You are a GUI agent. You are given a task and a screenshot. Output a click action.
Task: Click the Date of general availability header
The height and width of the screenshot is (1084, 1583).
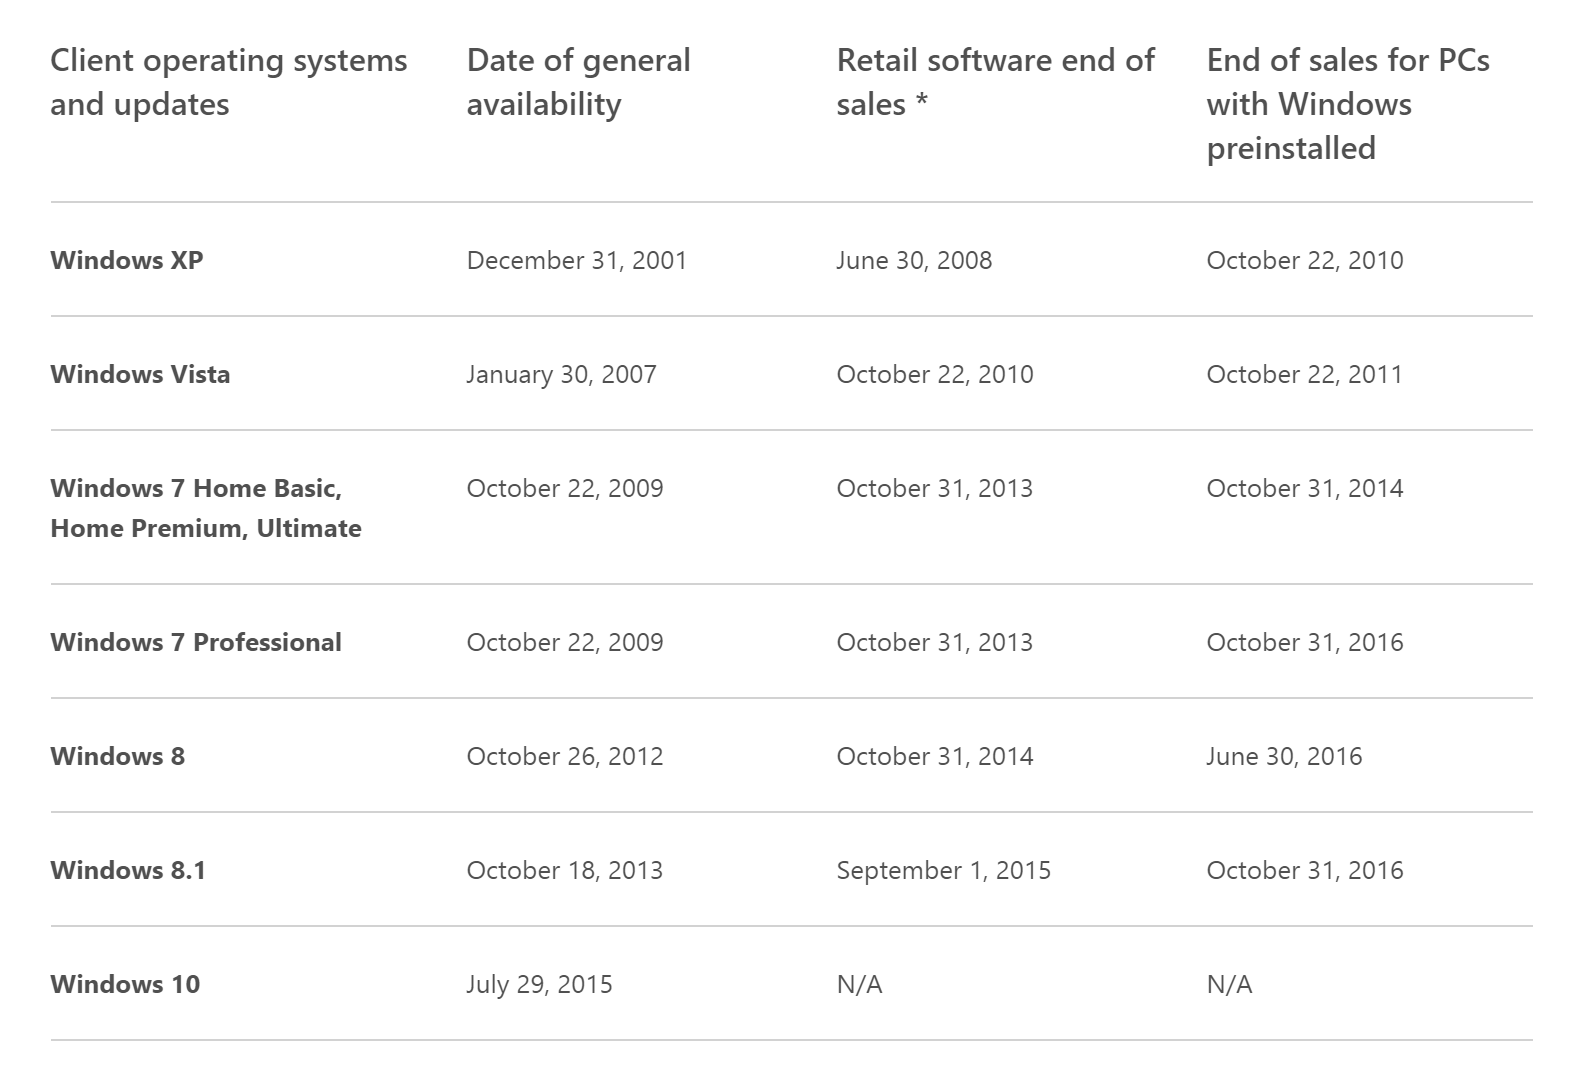tap(578, 82)
